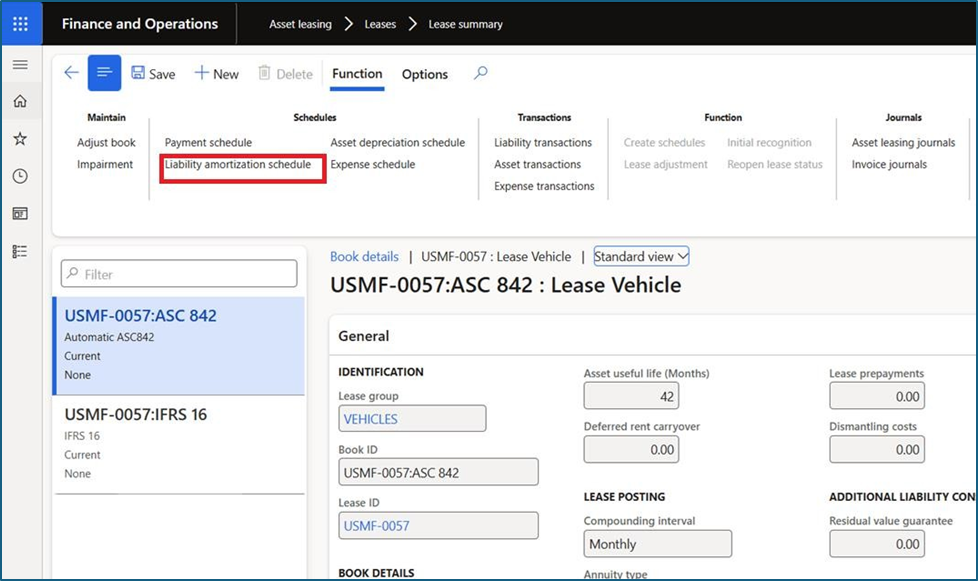This screenshot has height=581, width=978.
Task: Open the Compounding interval Monthly dropdown
Action: [x=657, y=544]
